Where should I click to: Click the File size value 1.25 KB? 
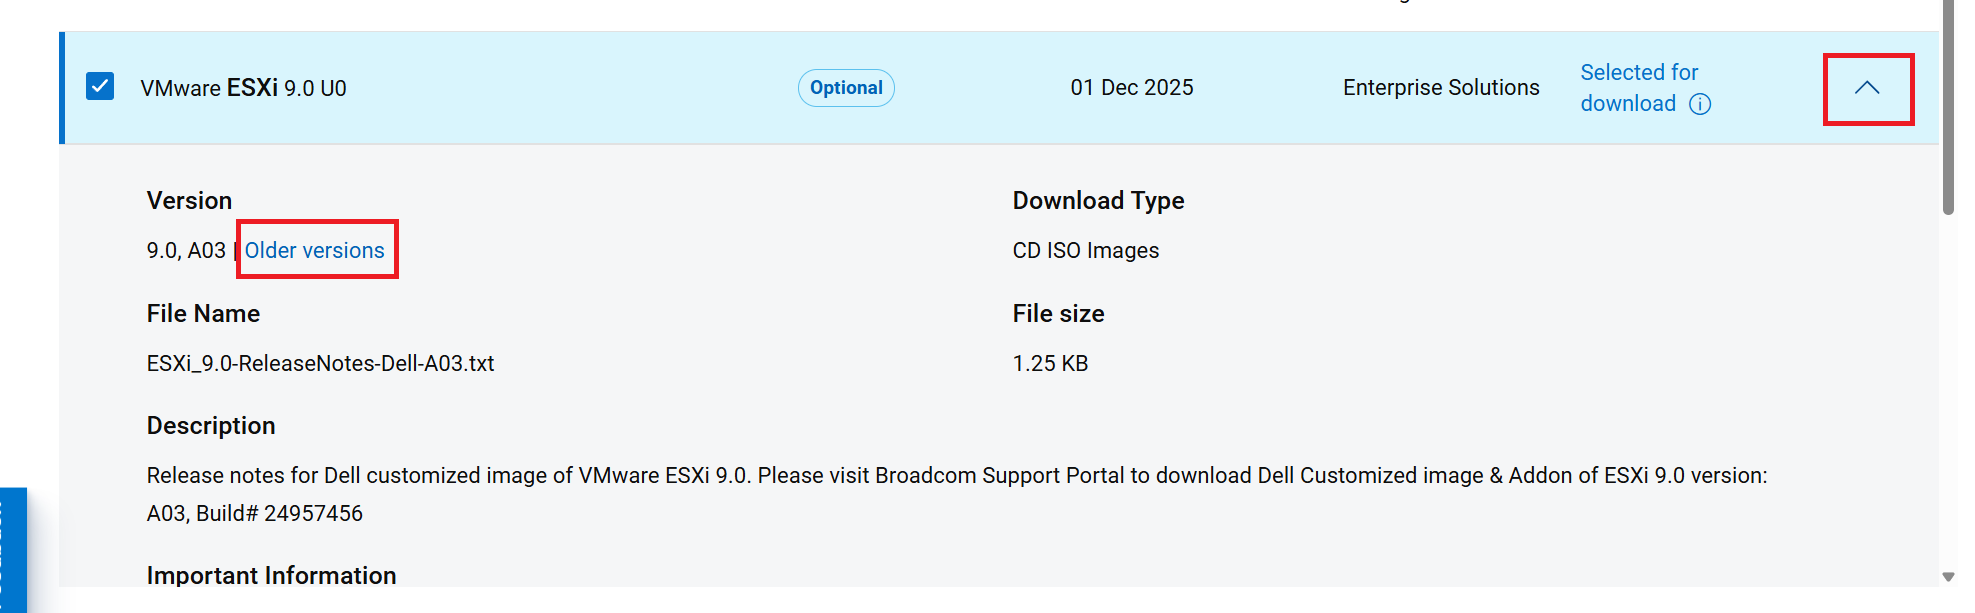pyautogui.click(x=1049, y=363)
